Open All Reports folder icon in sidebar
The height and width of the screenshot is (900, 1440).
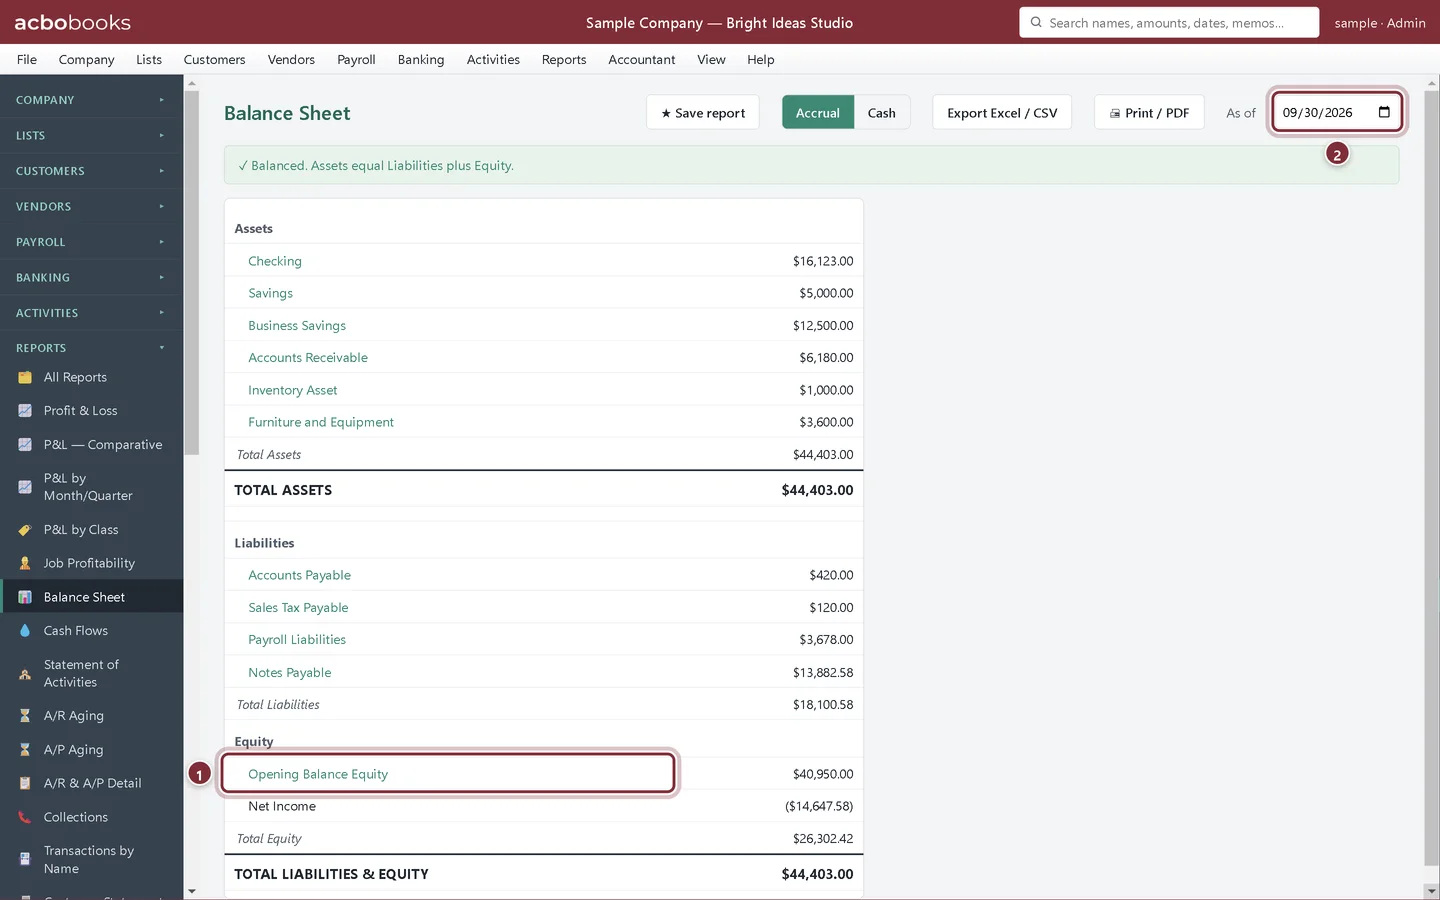point(25,377)
